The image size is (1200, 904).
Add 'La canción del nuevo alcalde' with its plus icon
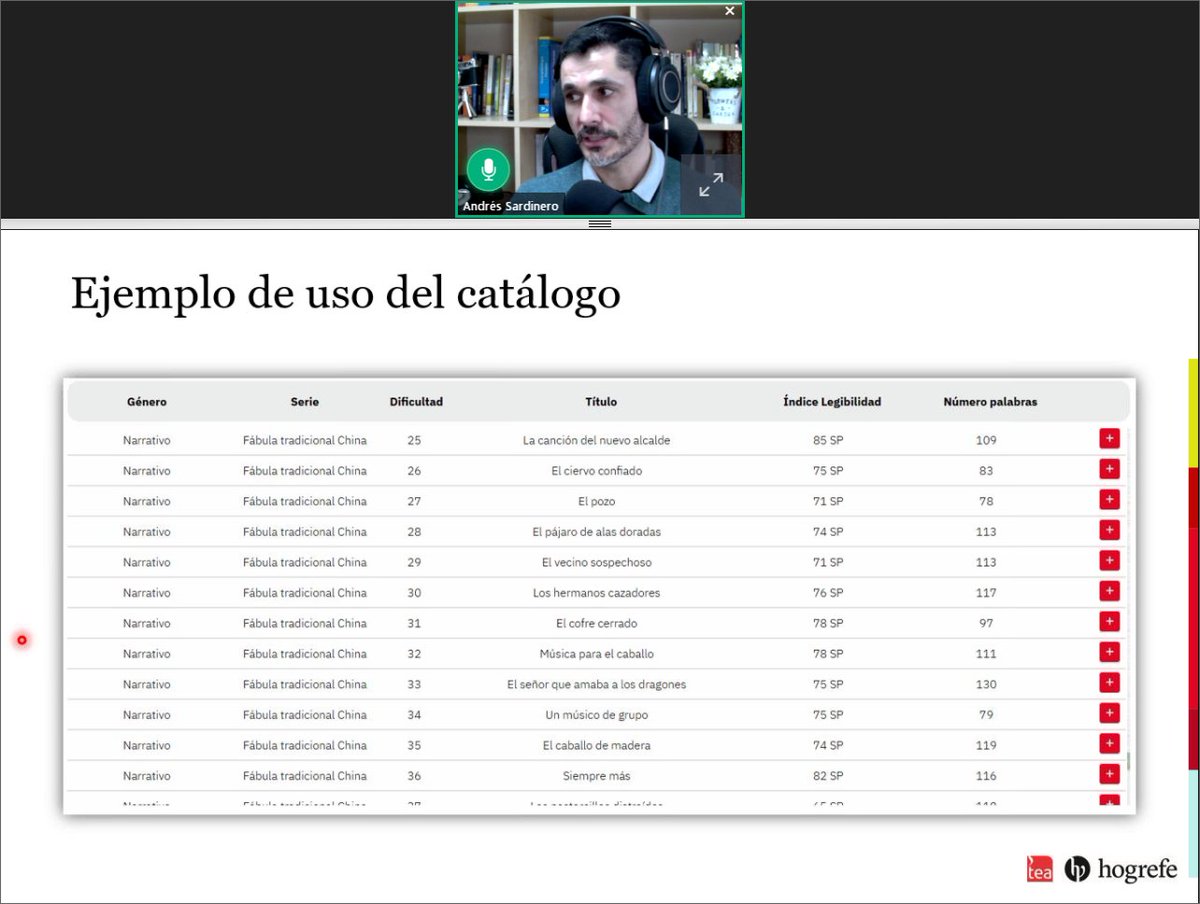(x=1109, y=439)
